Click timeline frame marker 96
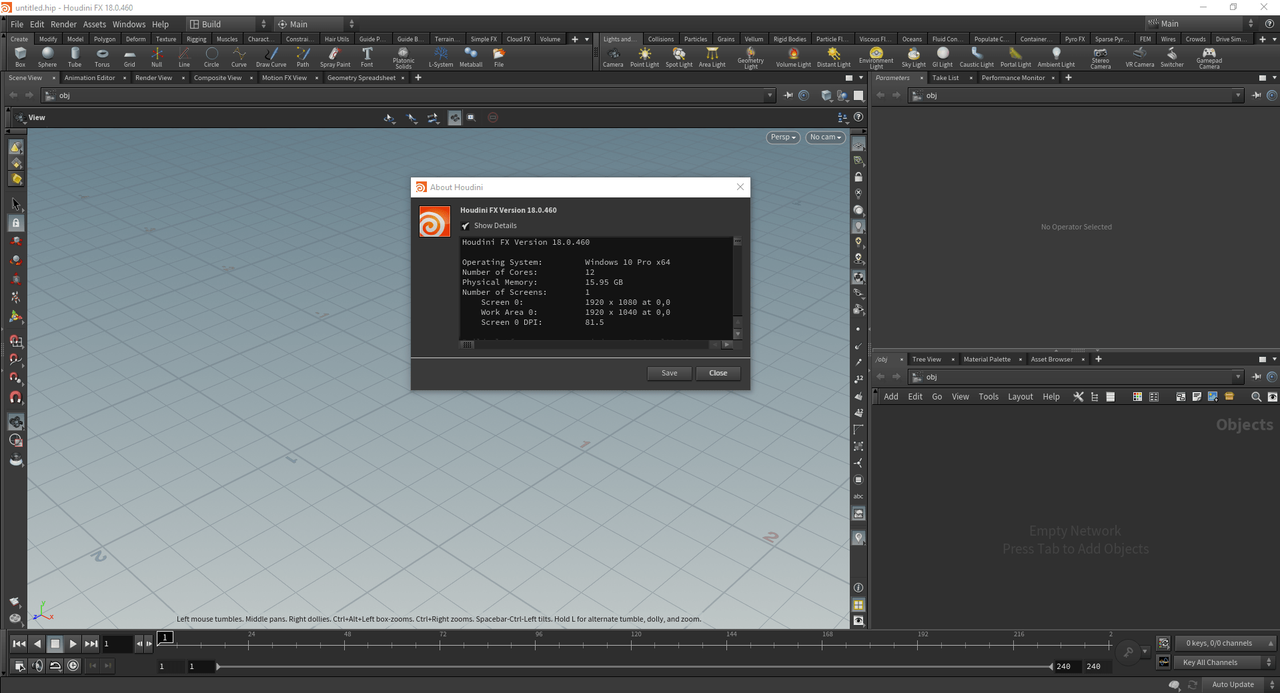The image size is (1280, 693). 539,636
